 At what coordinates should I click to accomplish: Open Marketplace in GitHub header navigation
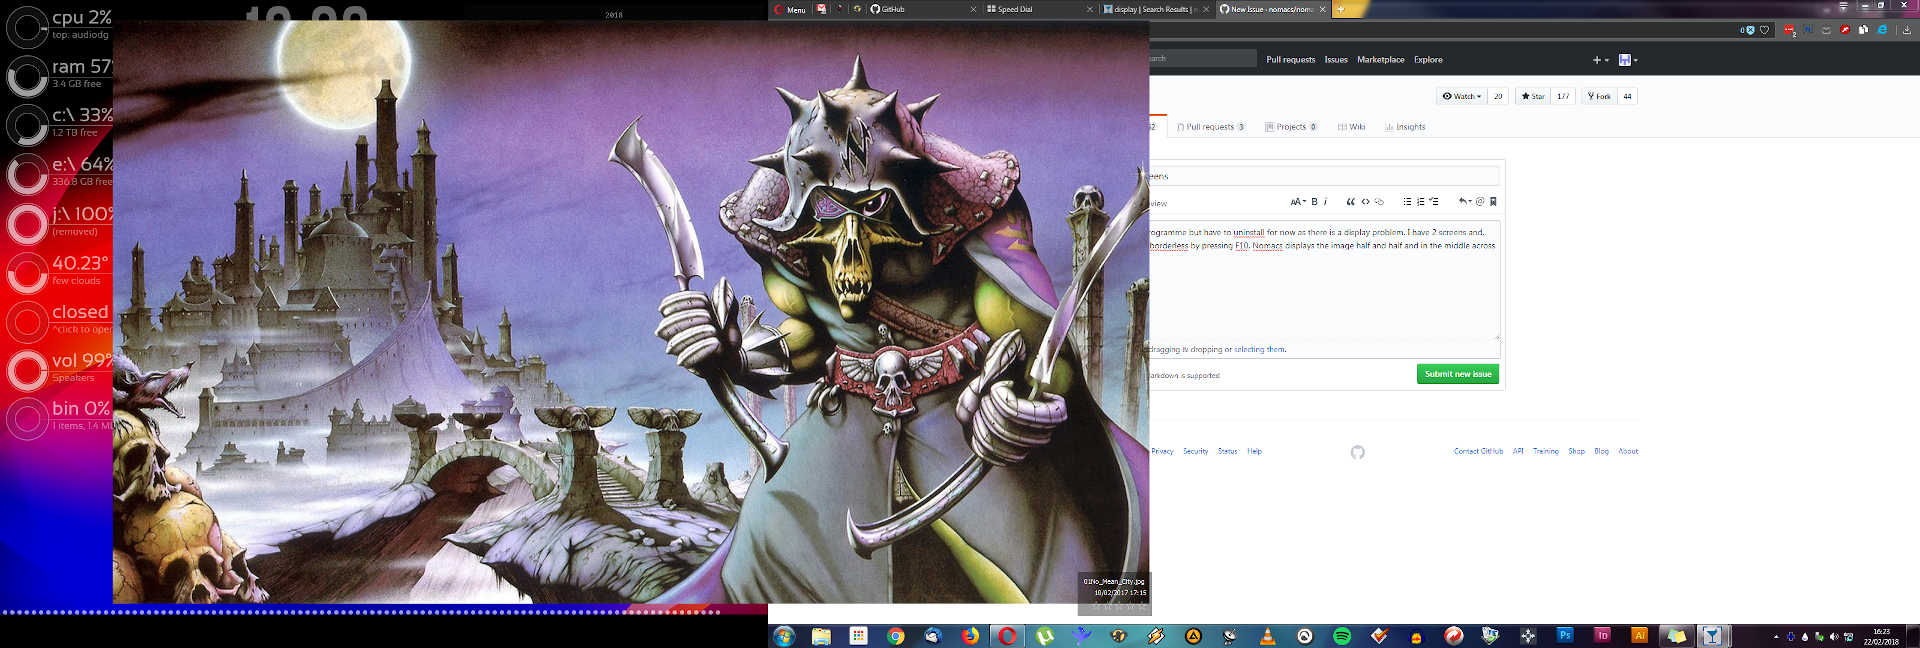[x=1380, y=60]
